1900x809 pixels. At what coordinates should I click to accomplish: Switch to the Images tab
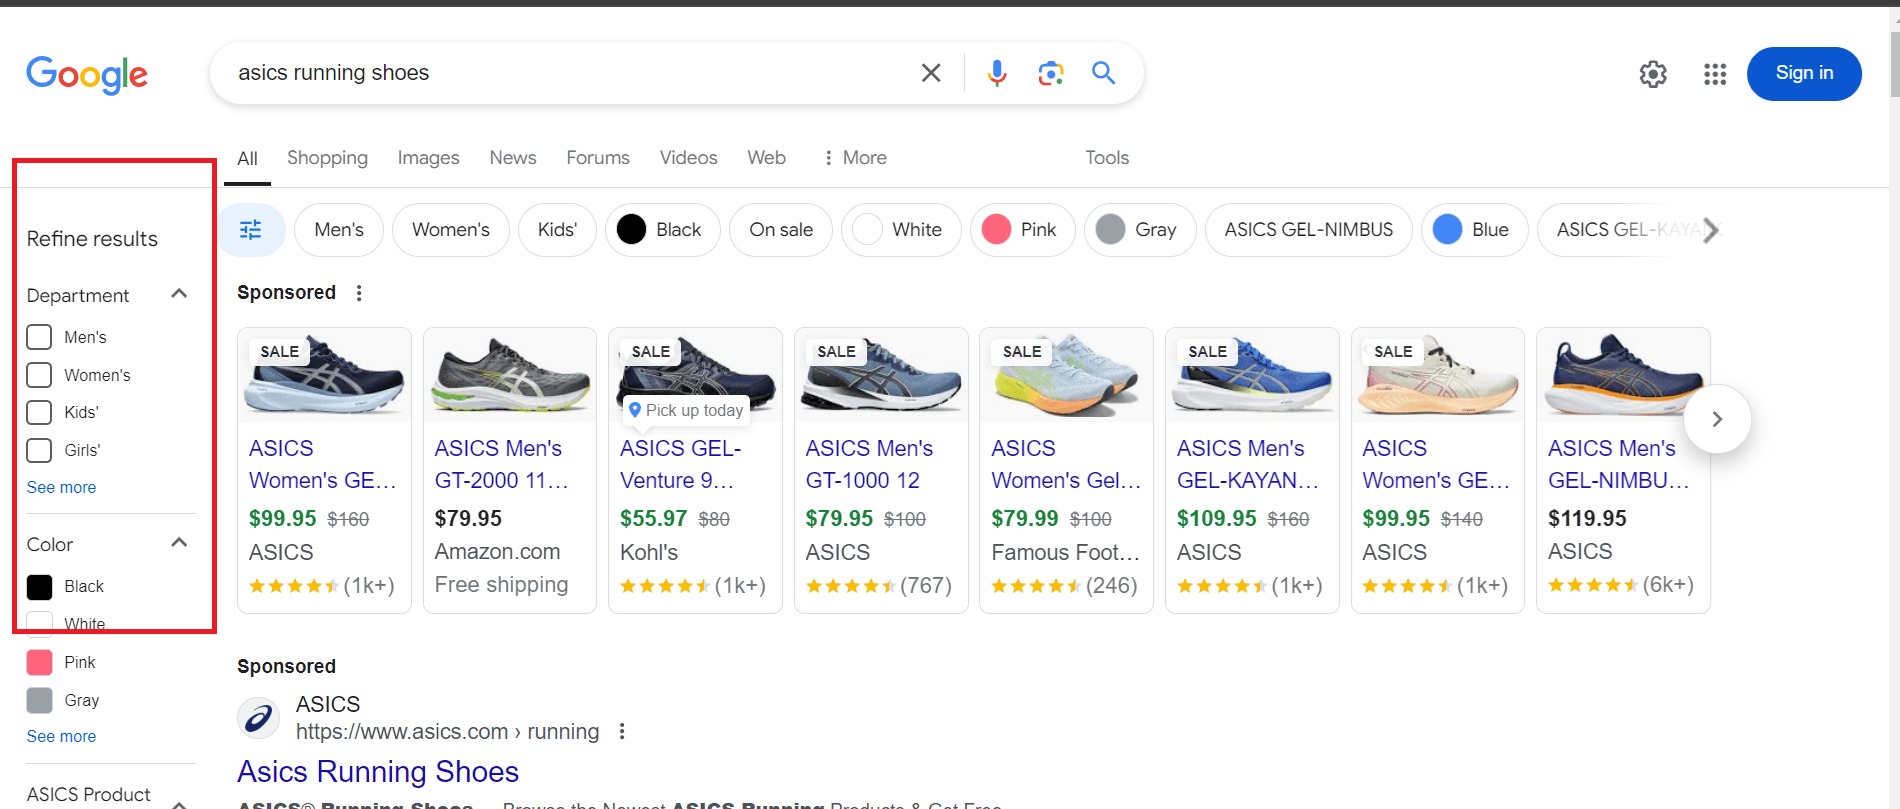click(x=428, y=158)
